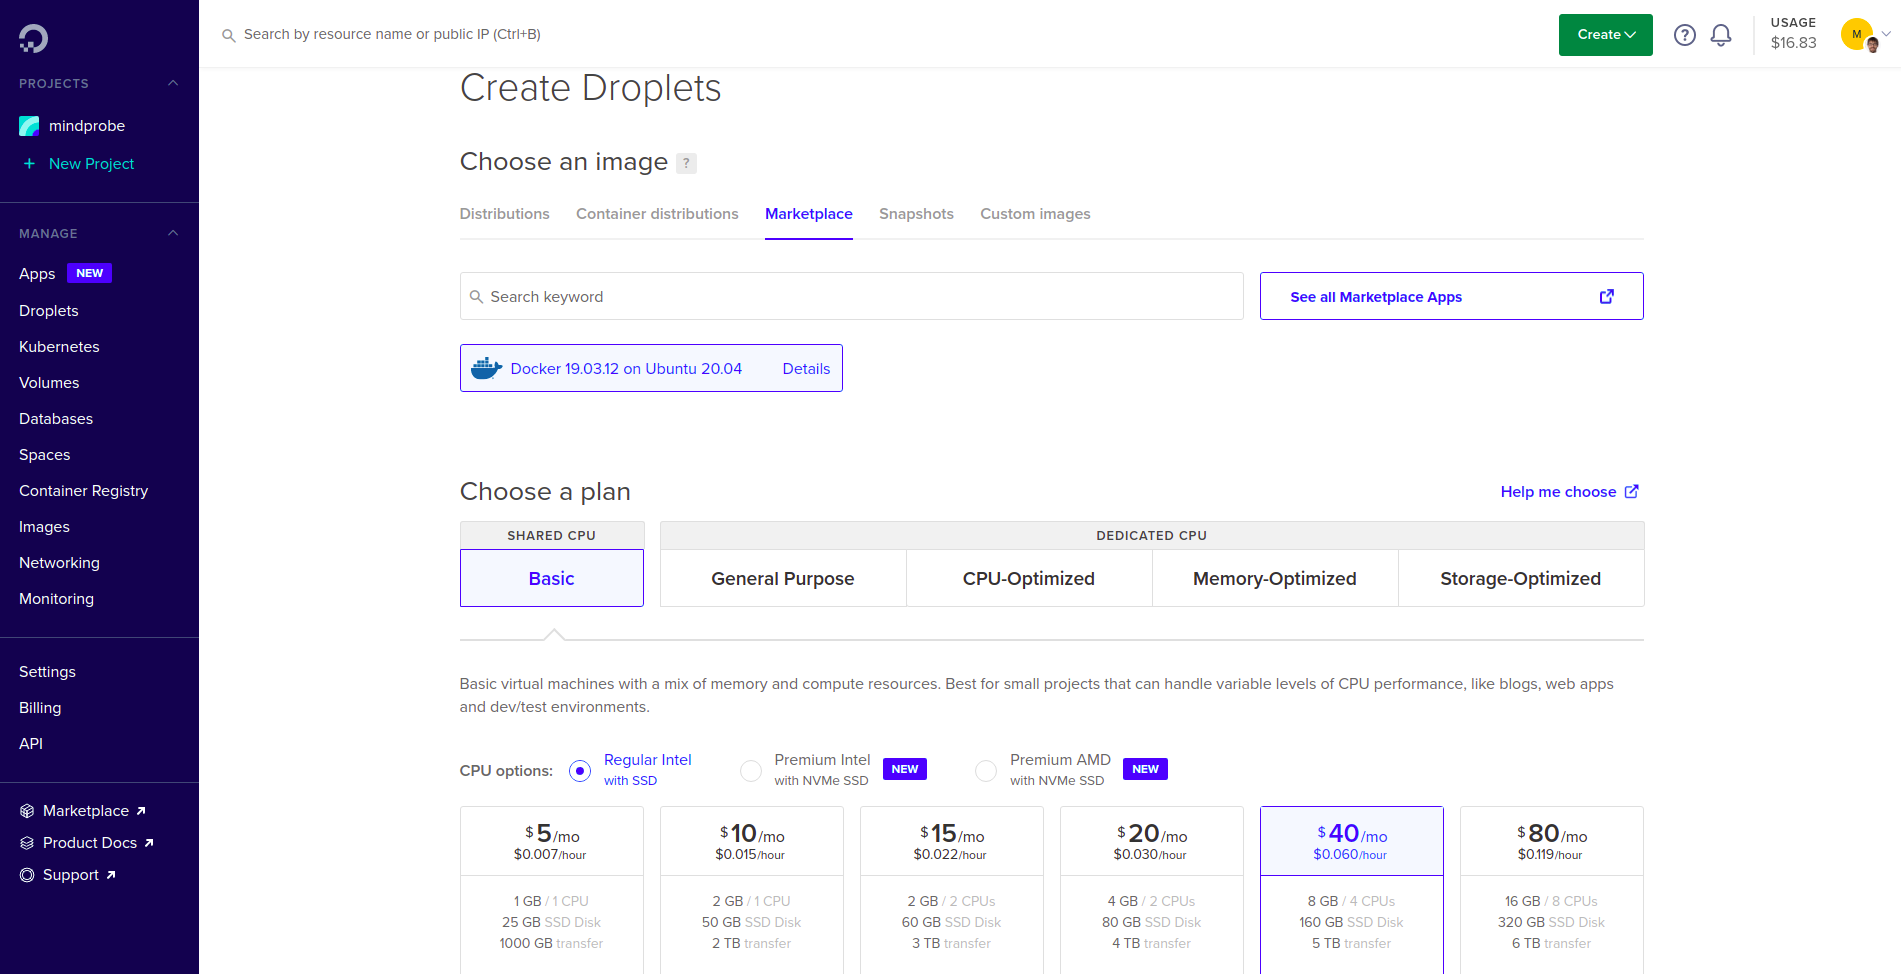Click the NEW badge beside Premium Intel
The image size is (1901, 974).
tap(905, 769)
